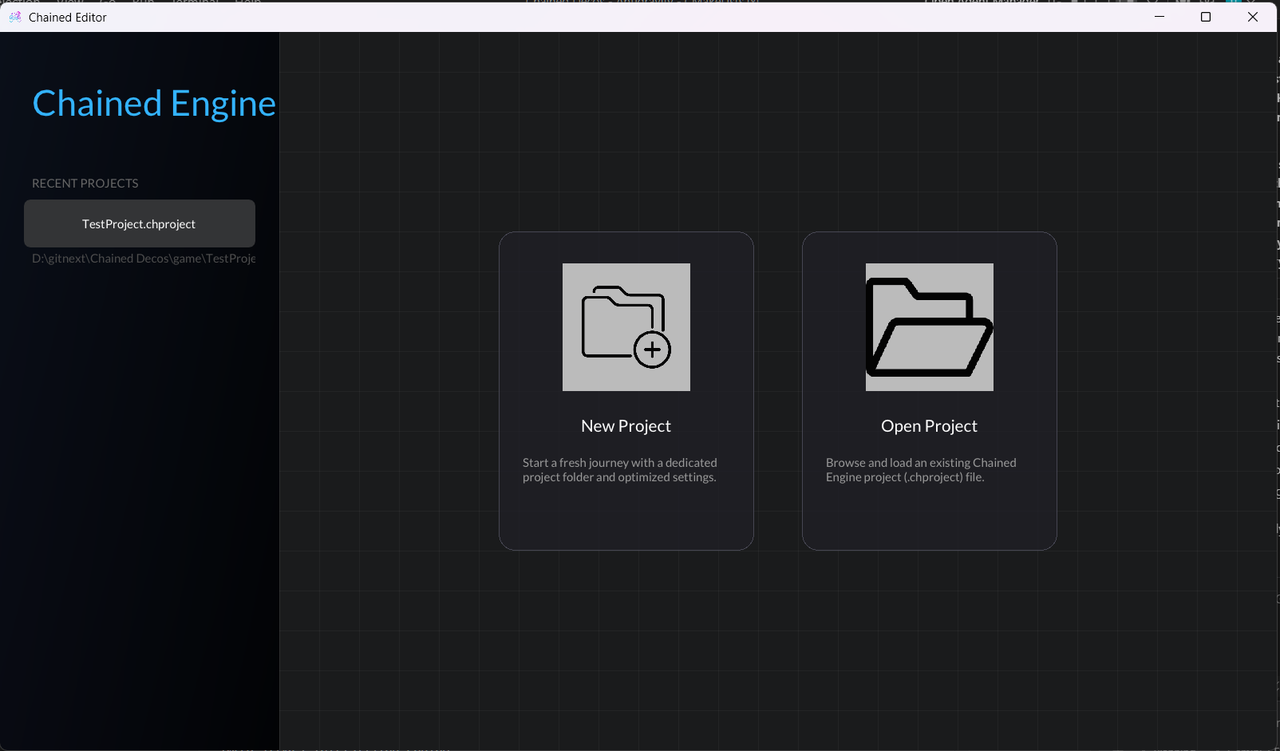Click the minimize window button
Viewport: 1280px width, 751px height.
(x=1158, y=17)
